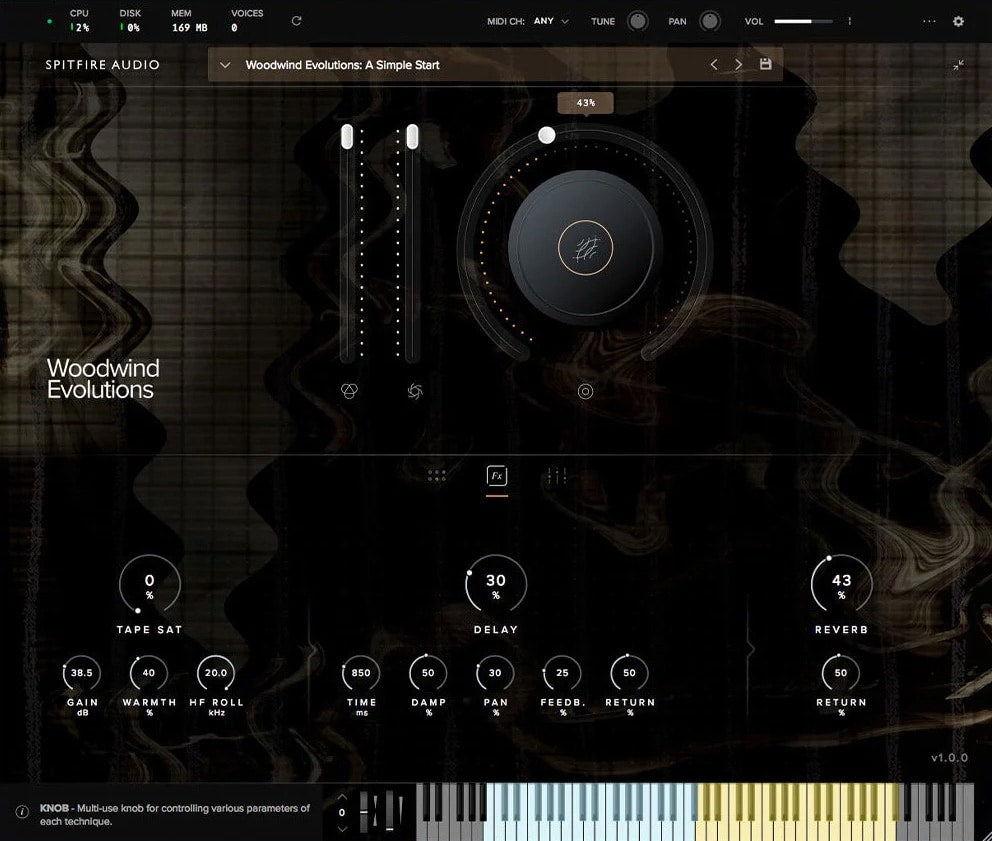
Task: Go to the next preset arrow
Action: click(739, 64)
